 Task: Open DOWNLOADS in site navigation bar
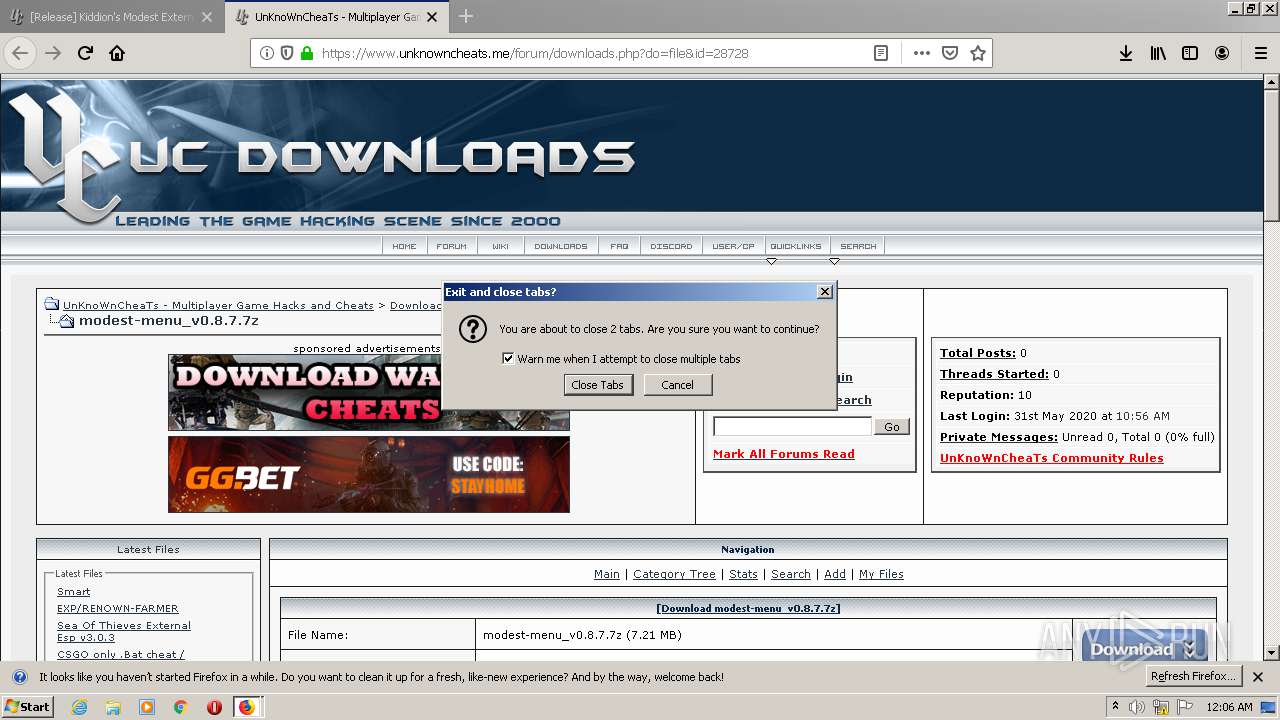click(561, 246)
